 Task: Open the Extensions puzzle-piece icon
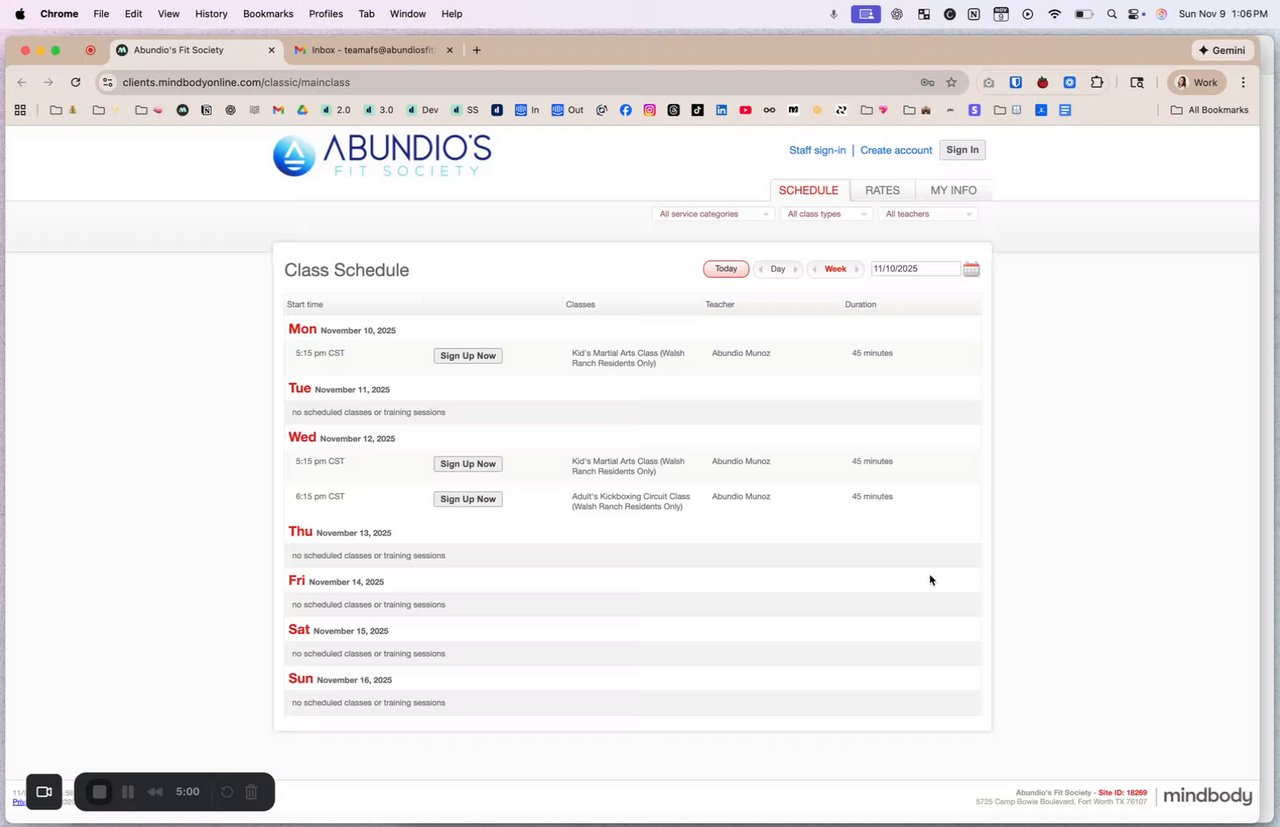tap(1097, 82)
